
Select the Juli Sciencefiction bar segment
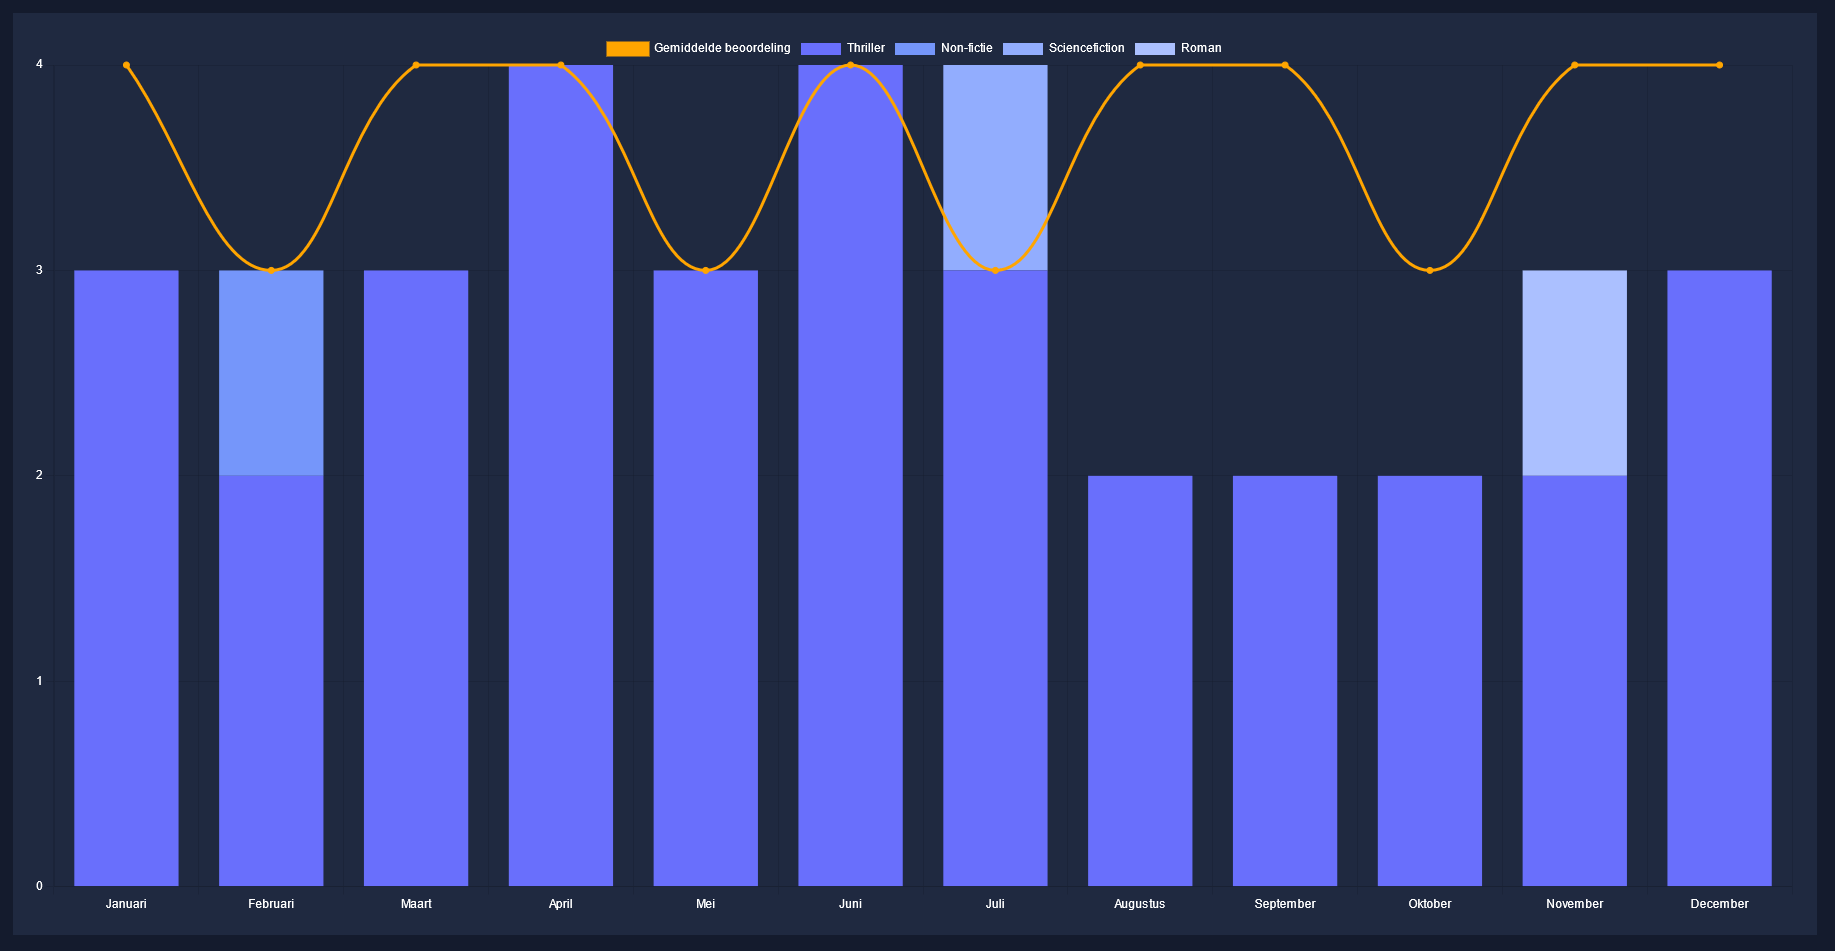point(995,168)
